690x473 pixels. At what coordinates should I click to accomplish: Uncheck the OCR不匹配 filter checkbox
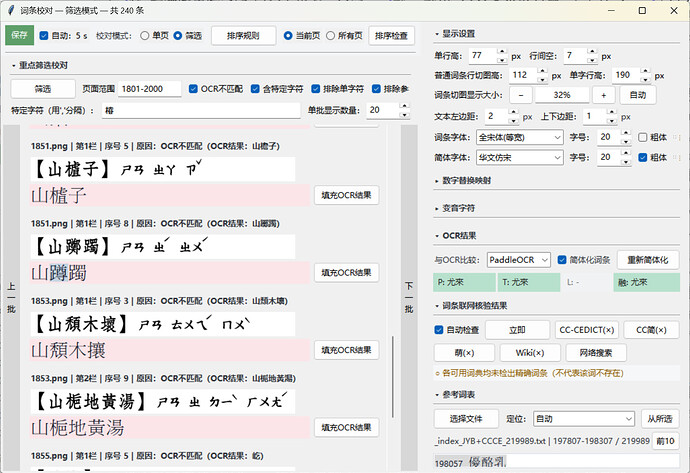pyautogui.click(x=193, y=89)
